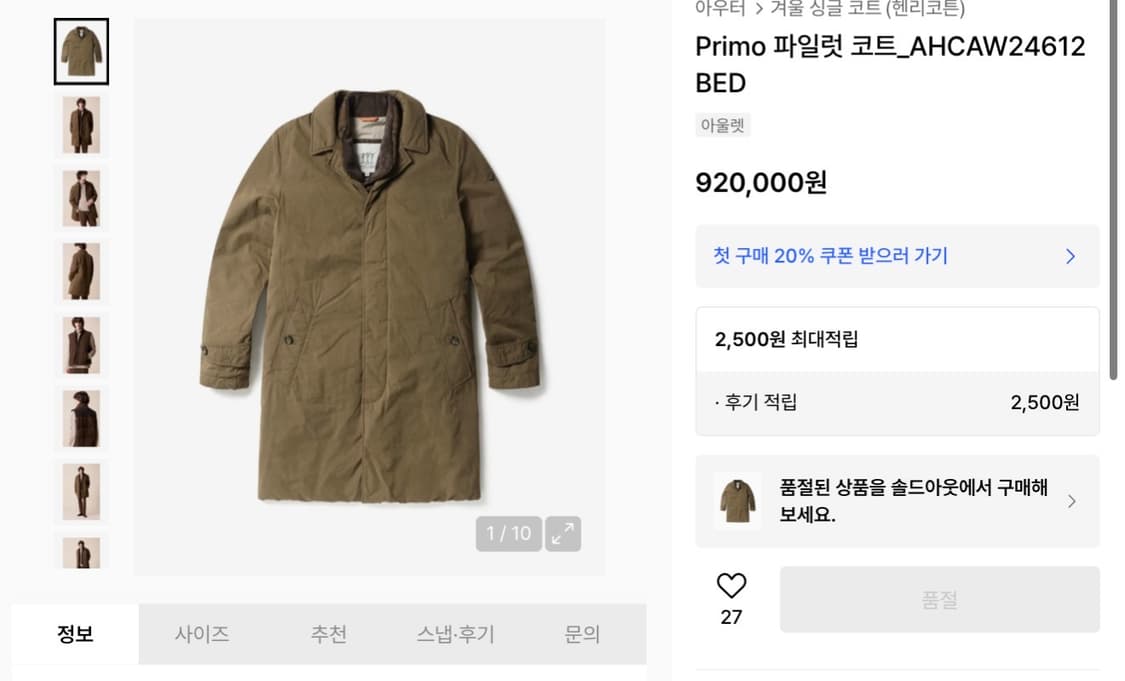Go to the 스냅·후기 tab
1125x681 pixels.
coord(455,634)
